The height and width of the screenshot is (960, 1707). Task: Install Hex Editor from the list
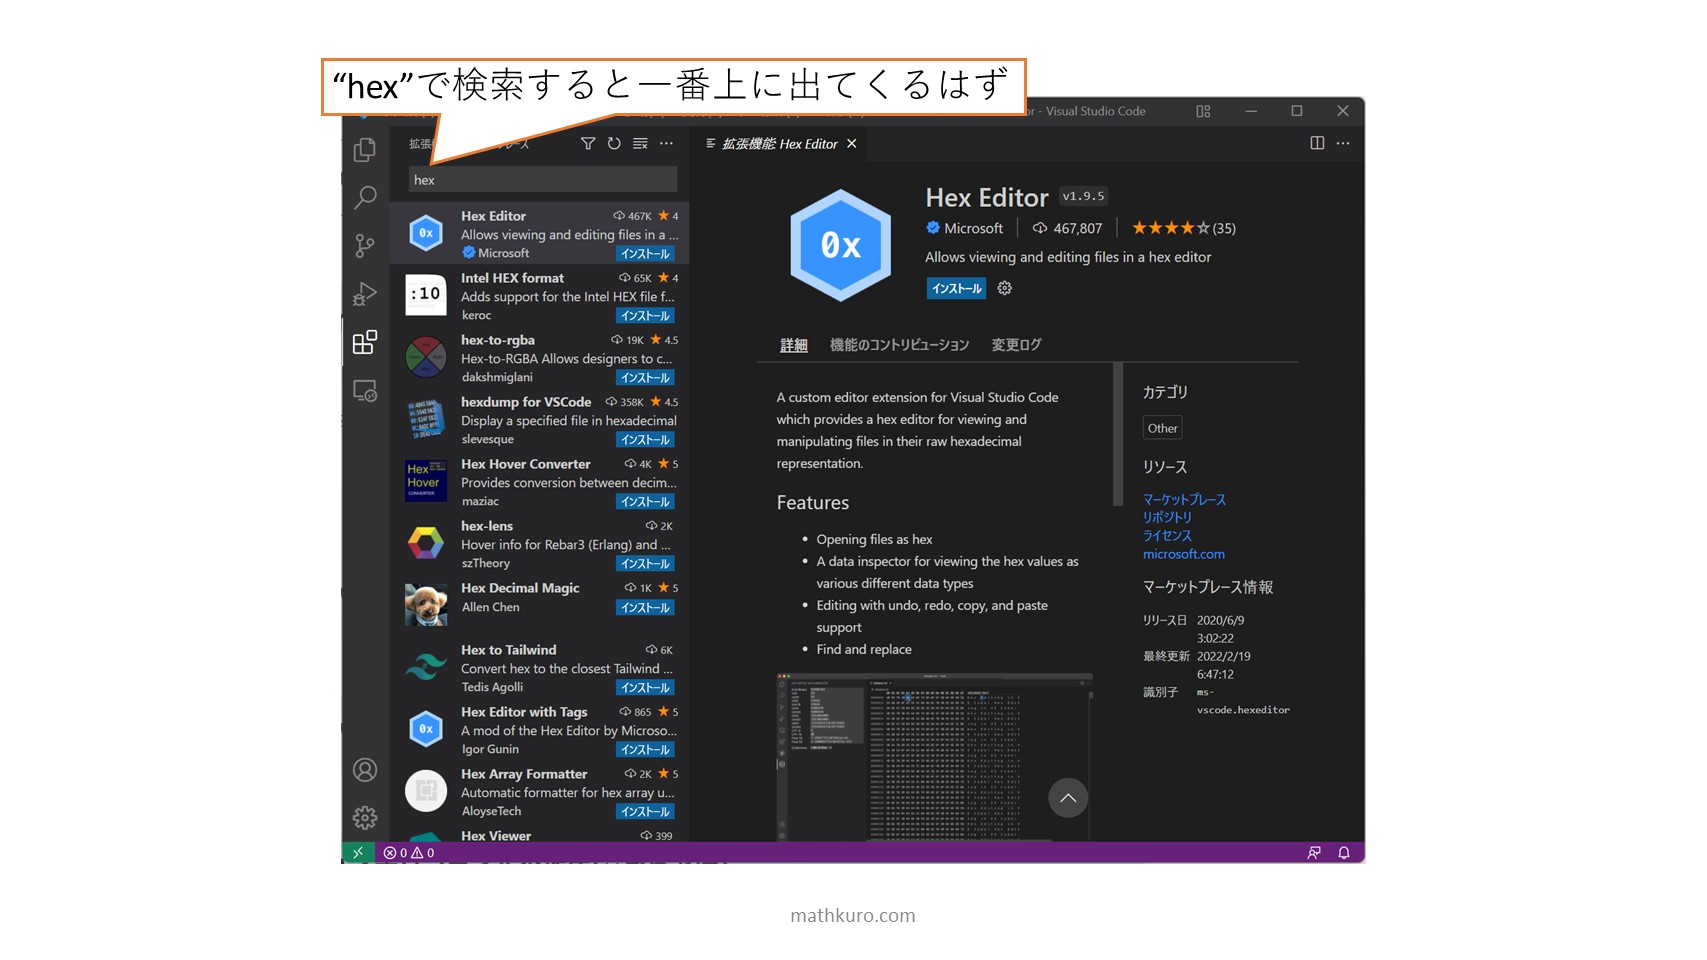pos(645,254)
